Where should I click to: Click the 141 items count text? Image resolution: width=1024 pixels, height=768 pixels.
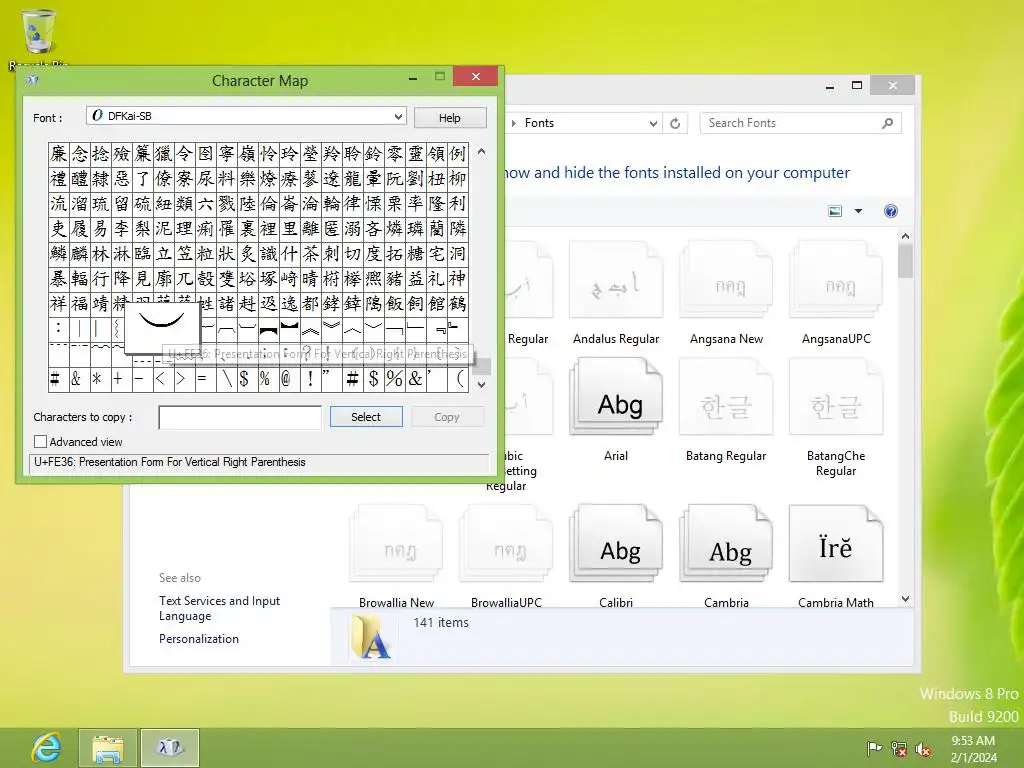click(x=441, y=622)
